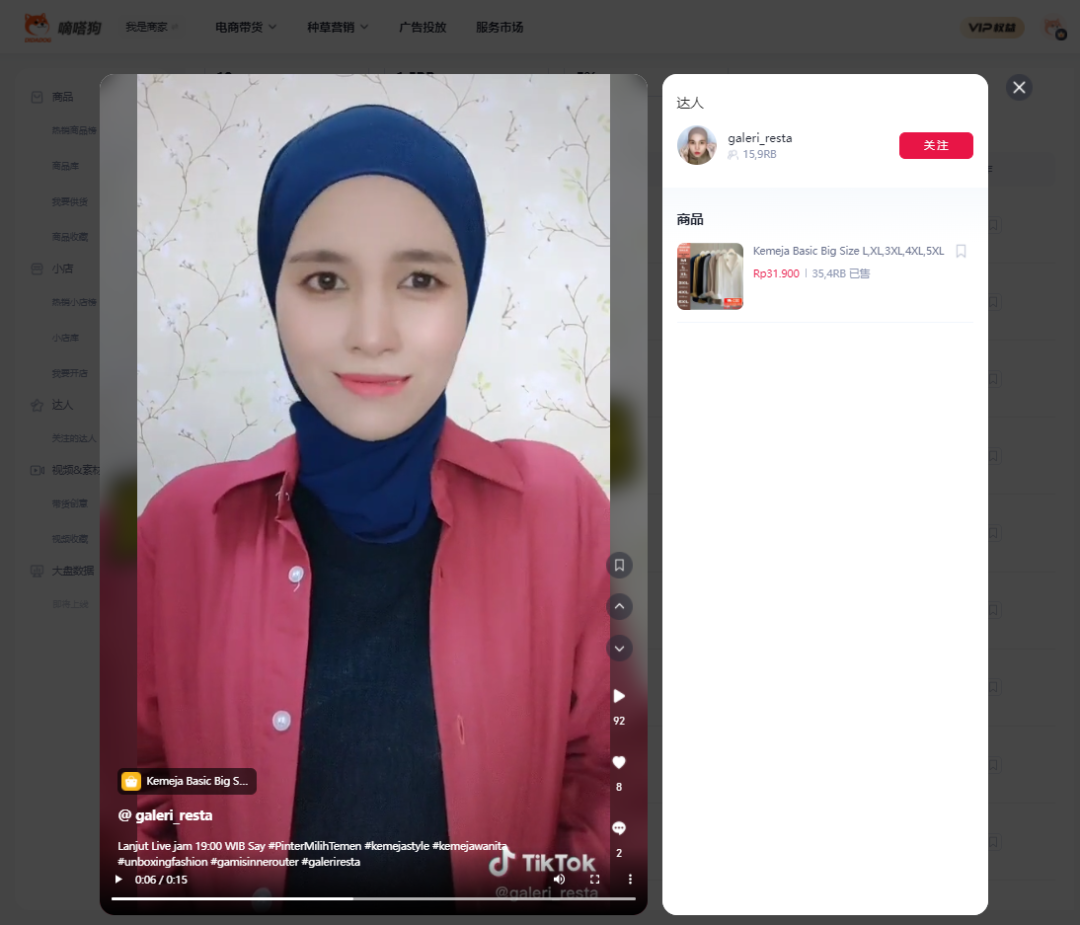The height and width of the screenshot is (925, 1080).
Task: Expand the 种草营销 dropdown menu
Action: point(337,27)
